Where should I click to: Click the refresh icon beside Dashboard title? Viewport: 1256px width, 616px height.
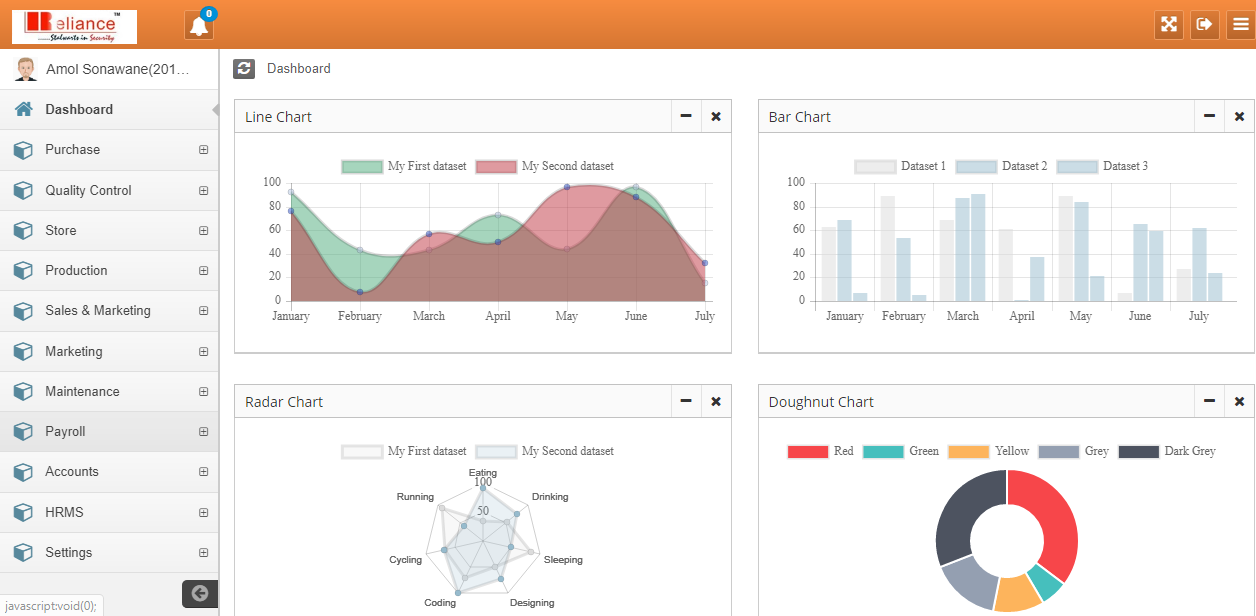[244, 68]
